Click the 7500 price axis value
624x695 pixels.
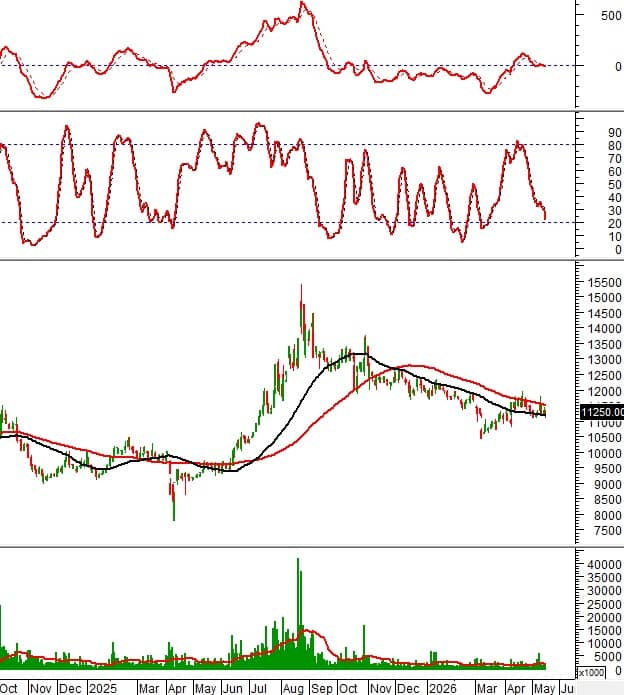pyautogui.click(x=608, y=531)
